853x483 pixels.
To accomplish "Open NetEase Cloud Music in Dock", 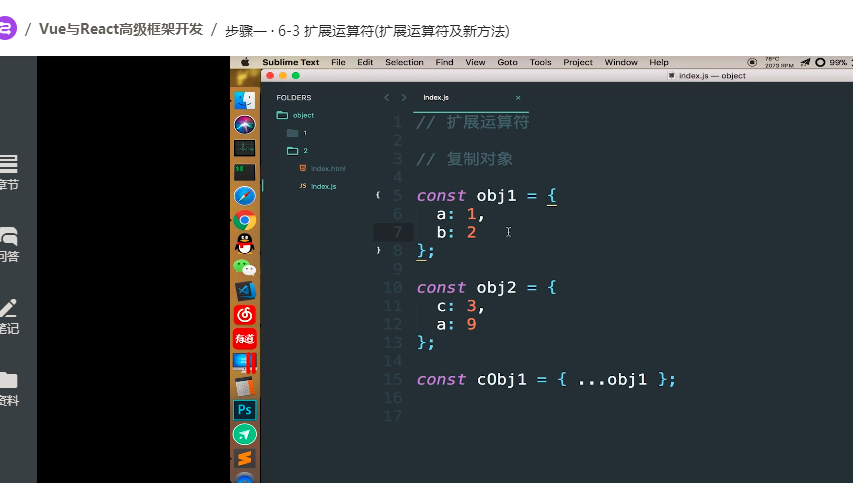I will (x=245, y=314).
